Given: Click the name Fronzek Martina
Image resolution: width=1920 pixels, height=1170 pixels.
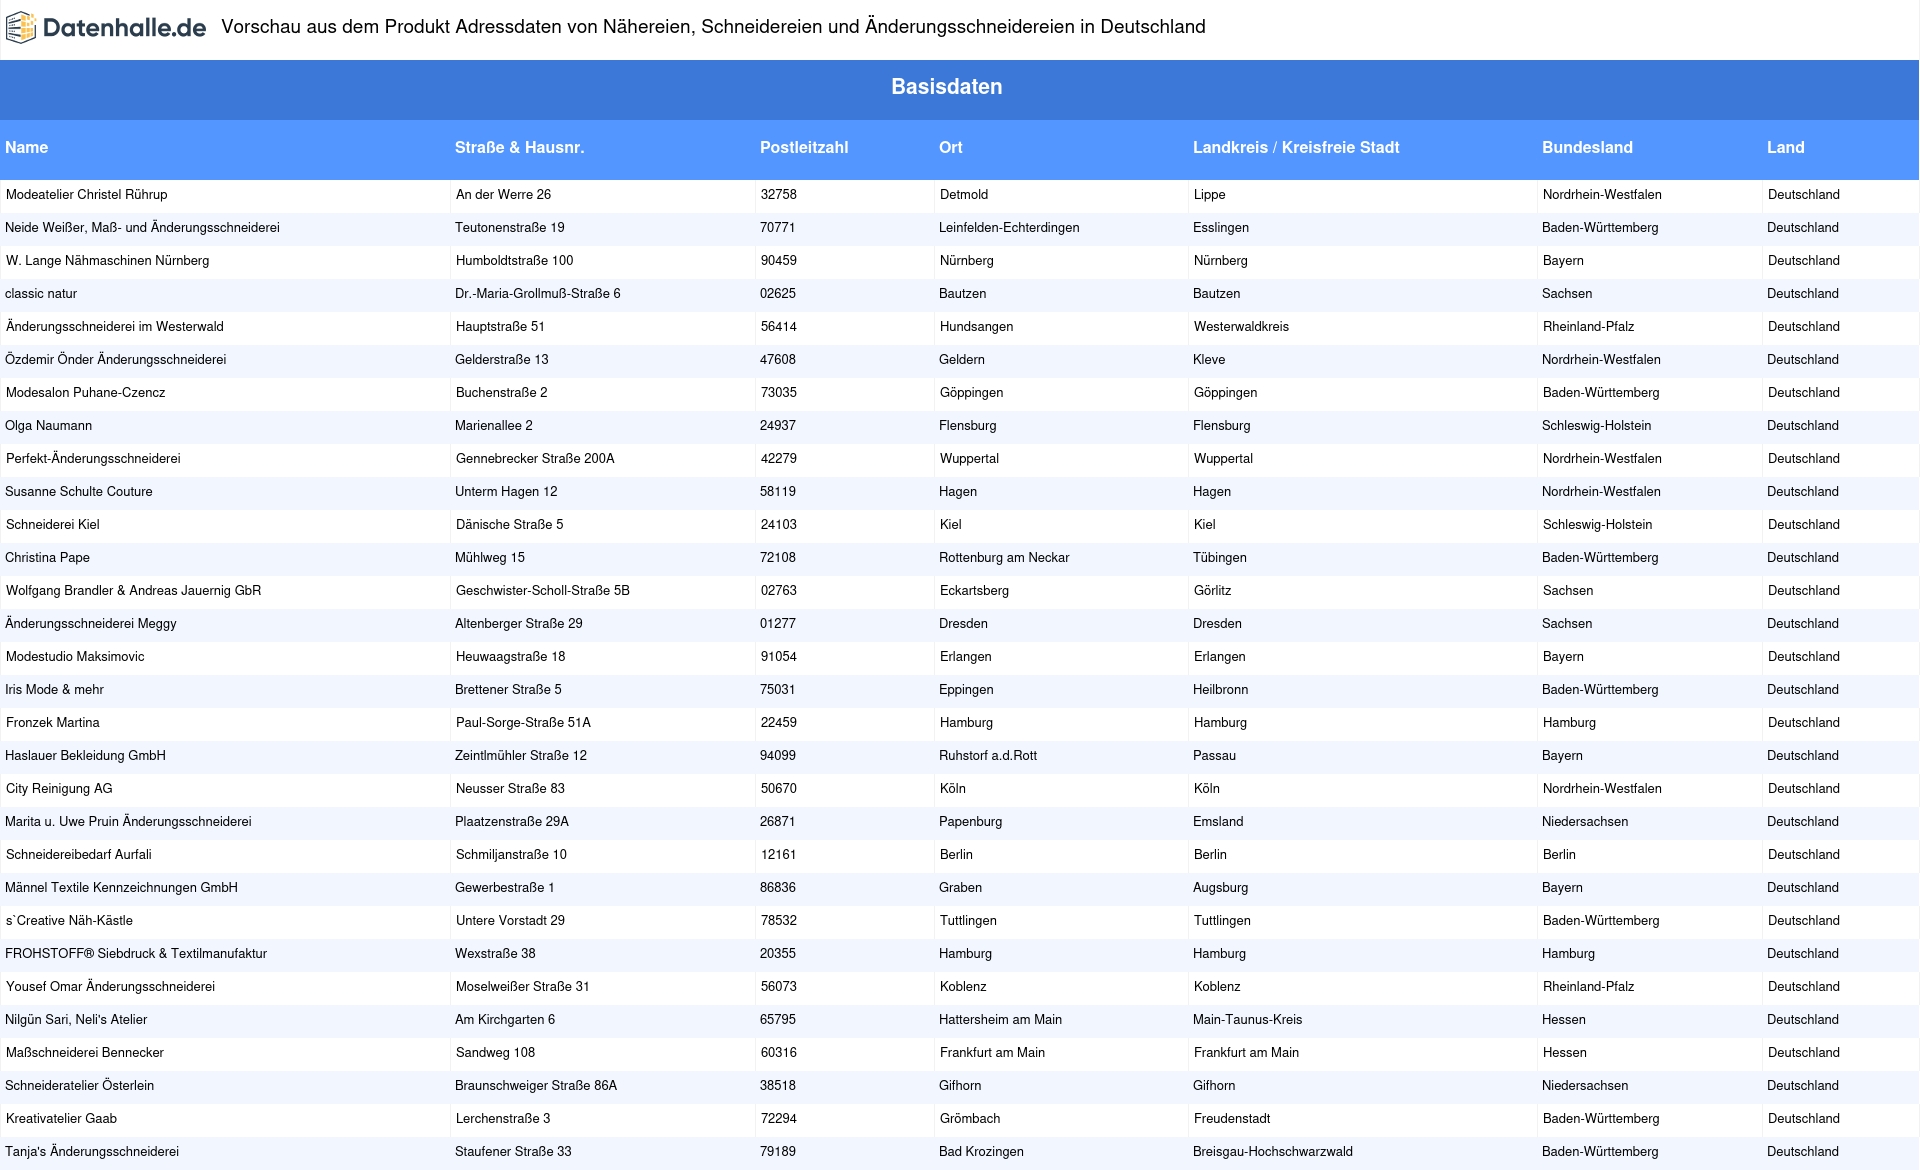Looking at the screenshot, I should tap(53, 722).
